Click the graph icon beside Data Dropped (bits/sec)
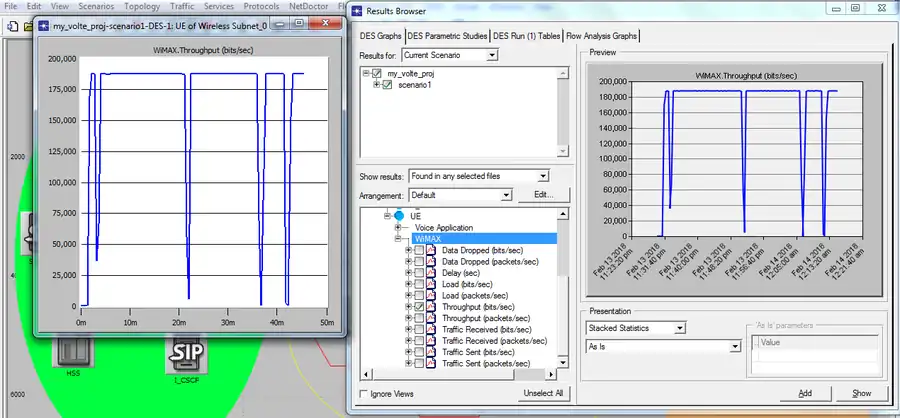The width and height of the screenshot is (900, 418). click(431, 250)
